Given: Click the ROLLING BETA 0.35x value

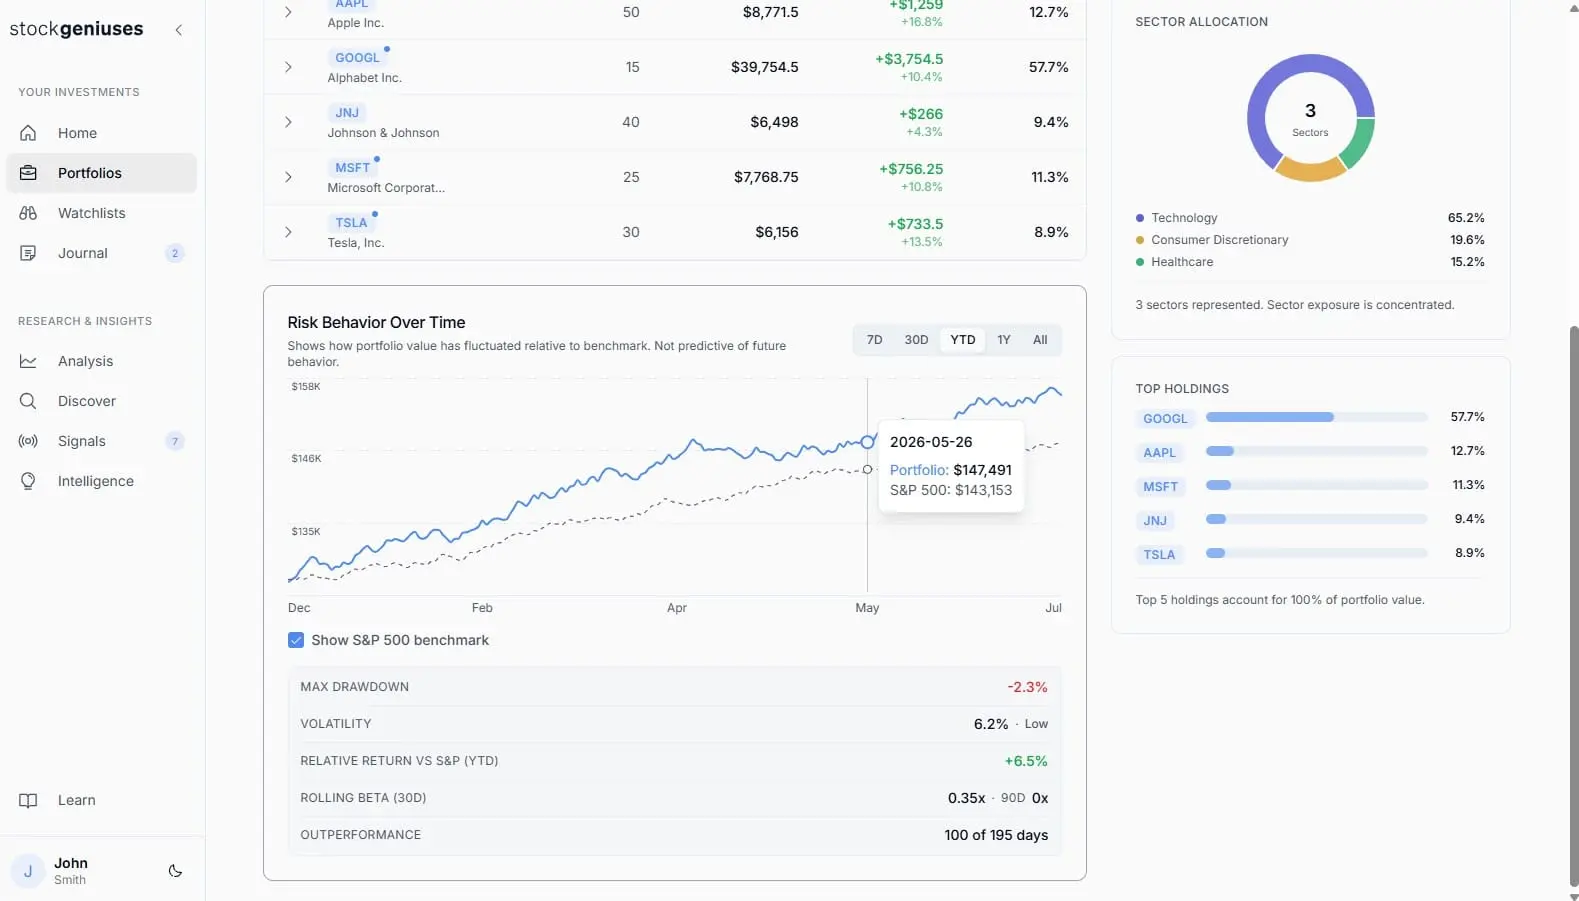Looking at the screenshot, I should point(966,798).
